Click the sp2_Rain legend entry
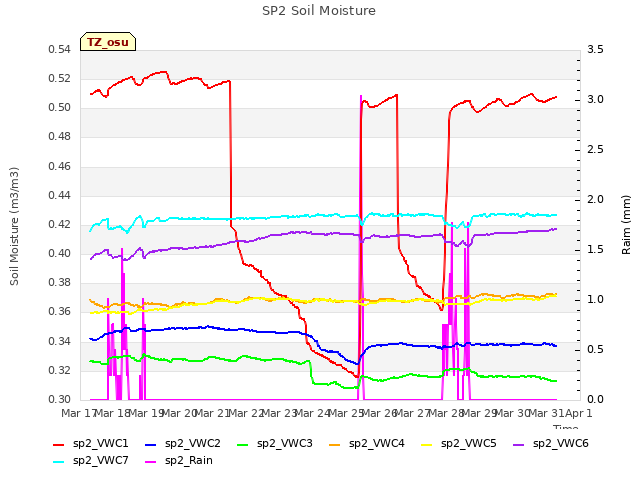640x480 pixels. [179, 461]
